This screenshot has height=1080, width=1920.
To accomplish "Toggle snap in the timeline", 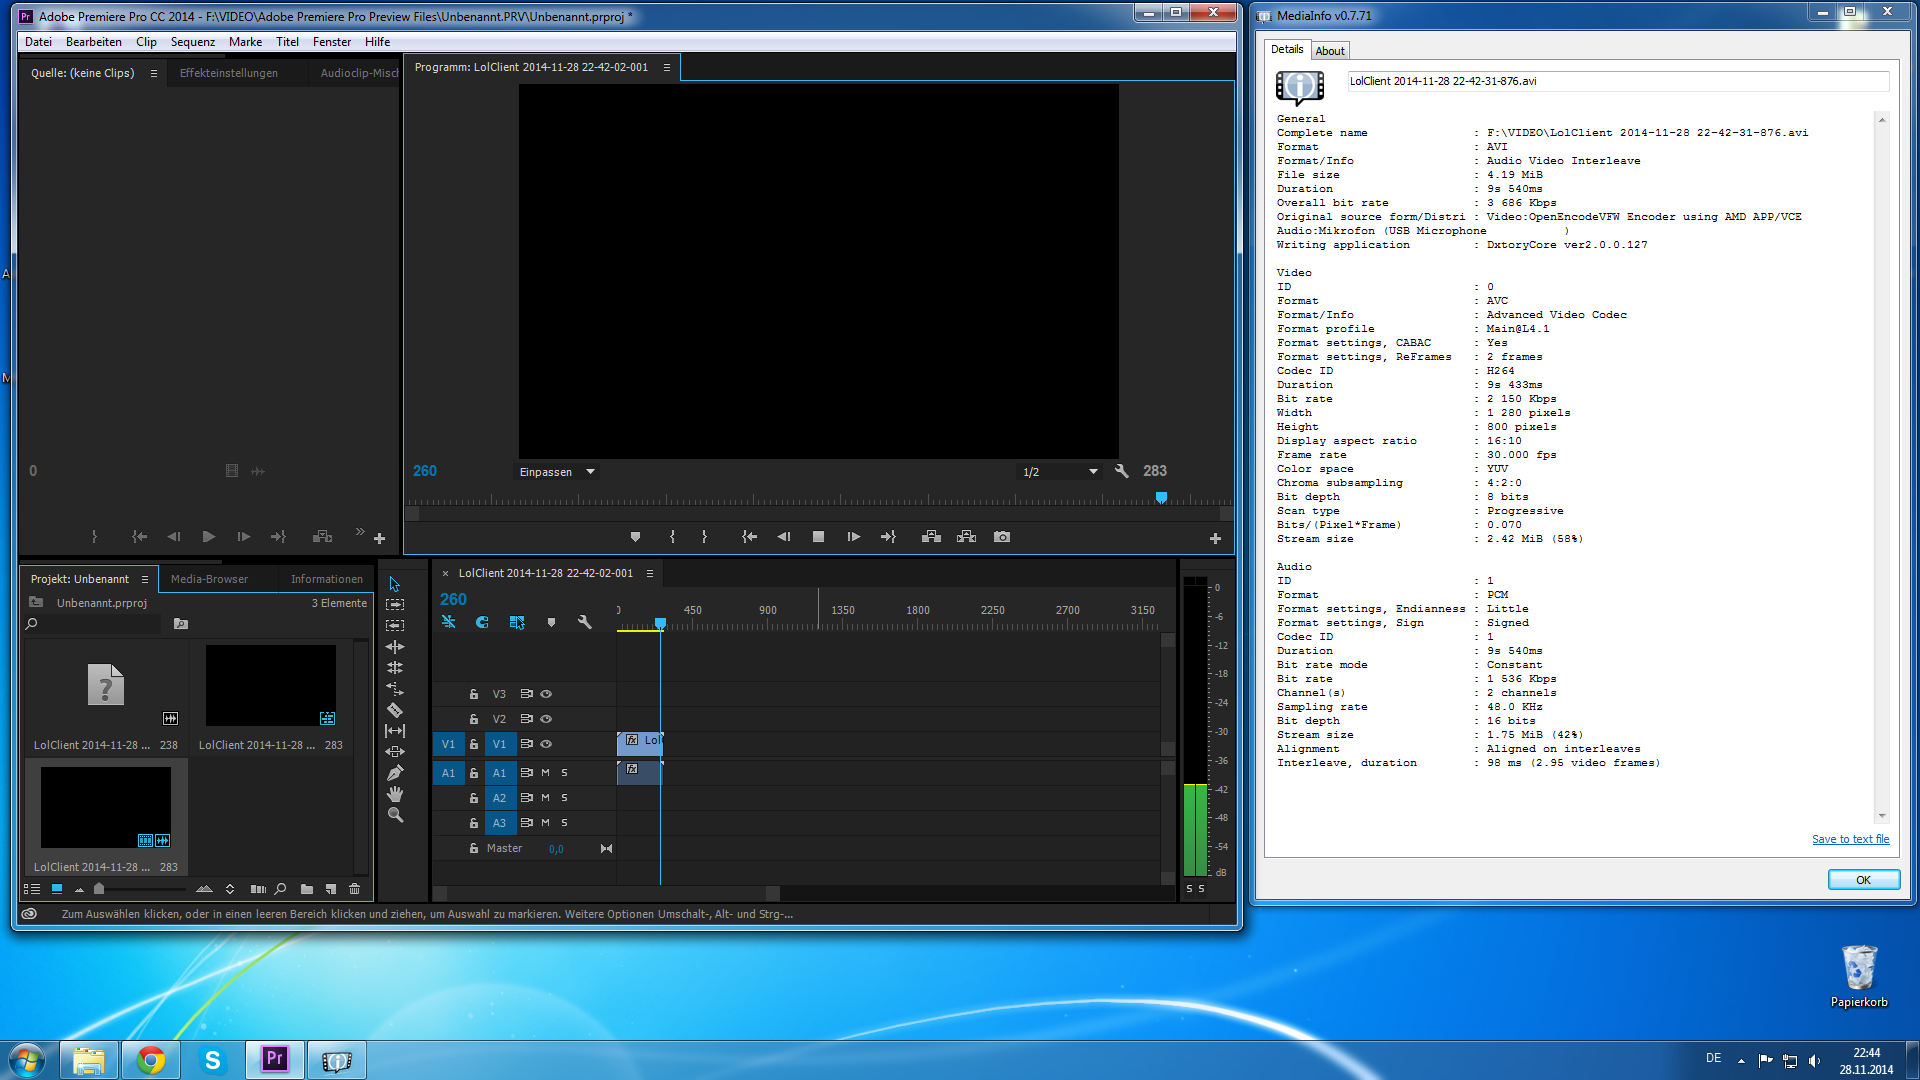I will [482, 622].
